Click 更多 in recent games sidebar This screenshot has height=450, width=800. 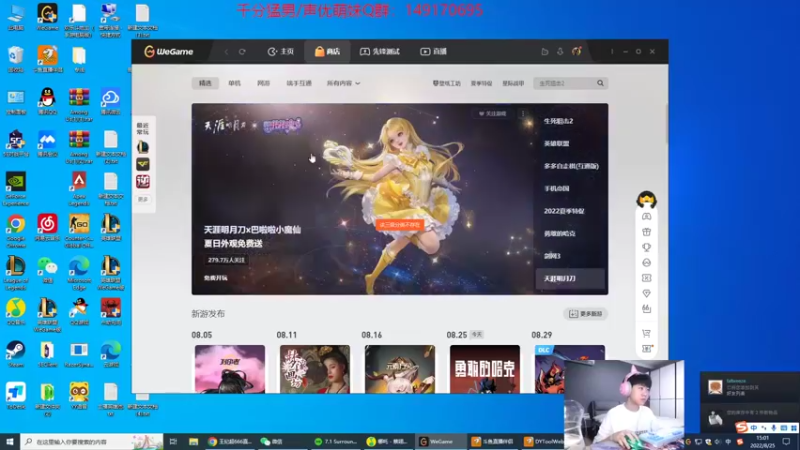(x=143, y=199)
